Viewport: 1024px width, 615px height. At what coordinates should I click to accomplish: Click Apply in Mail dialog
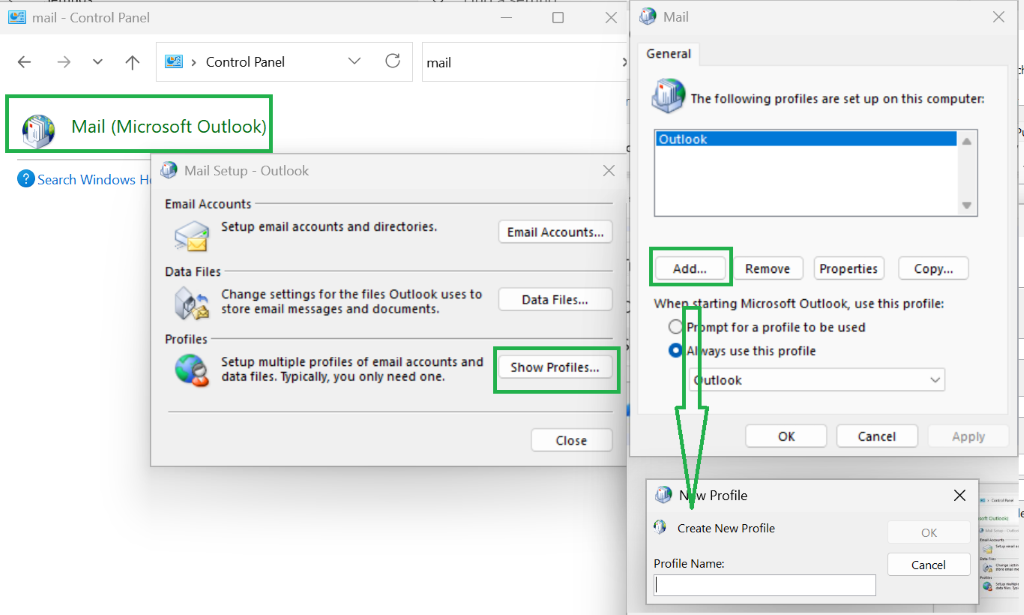coord(968,436)
